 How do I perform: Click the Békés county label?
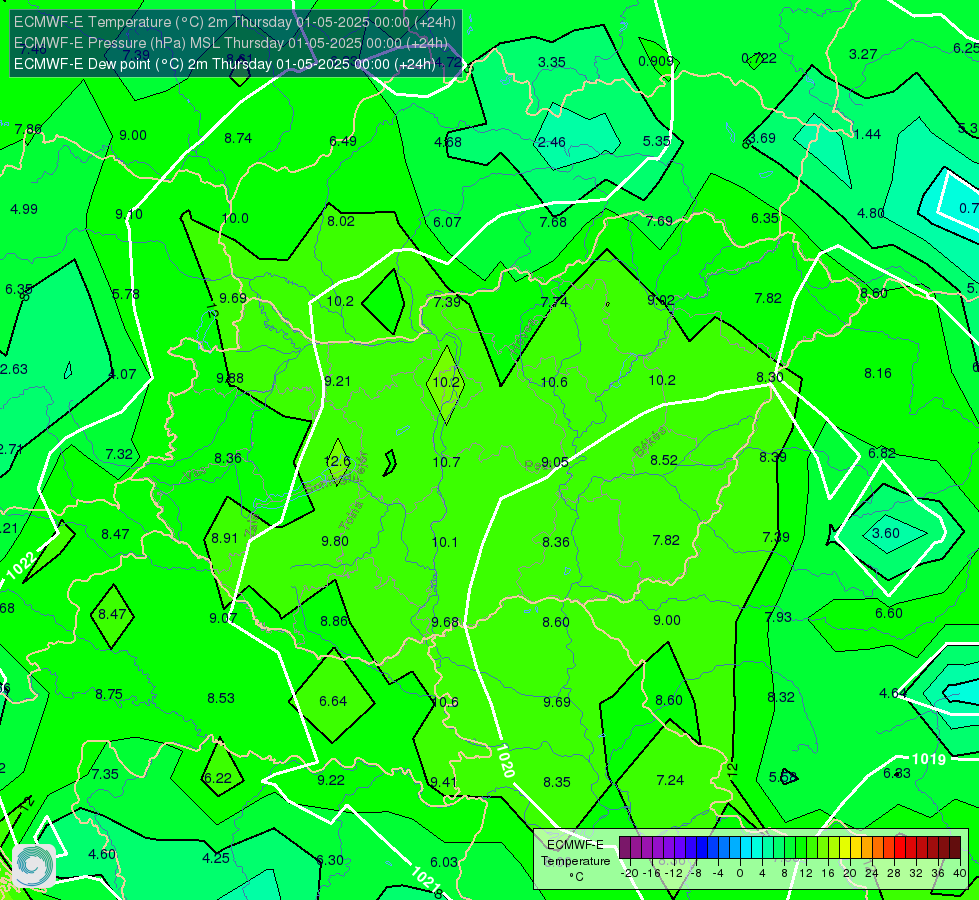649,442
